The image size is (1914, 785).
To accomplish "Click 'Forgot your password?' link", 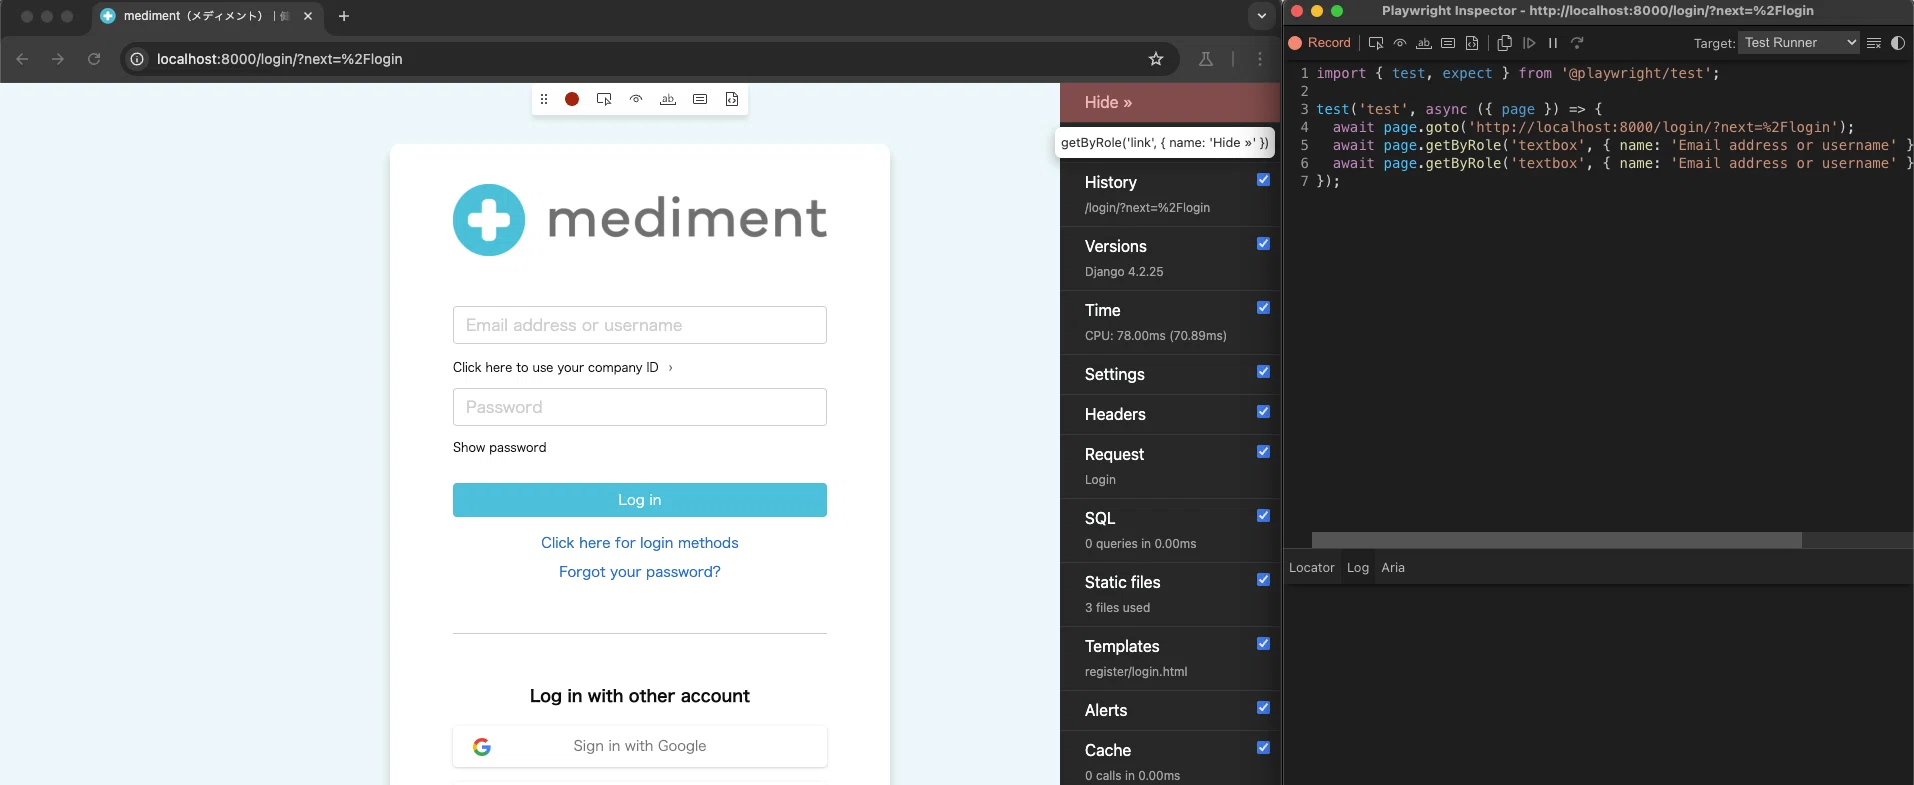I will click(640, 572).
